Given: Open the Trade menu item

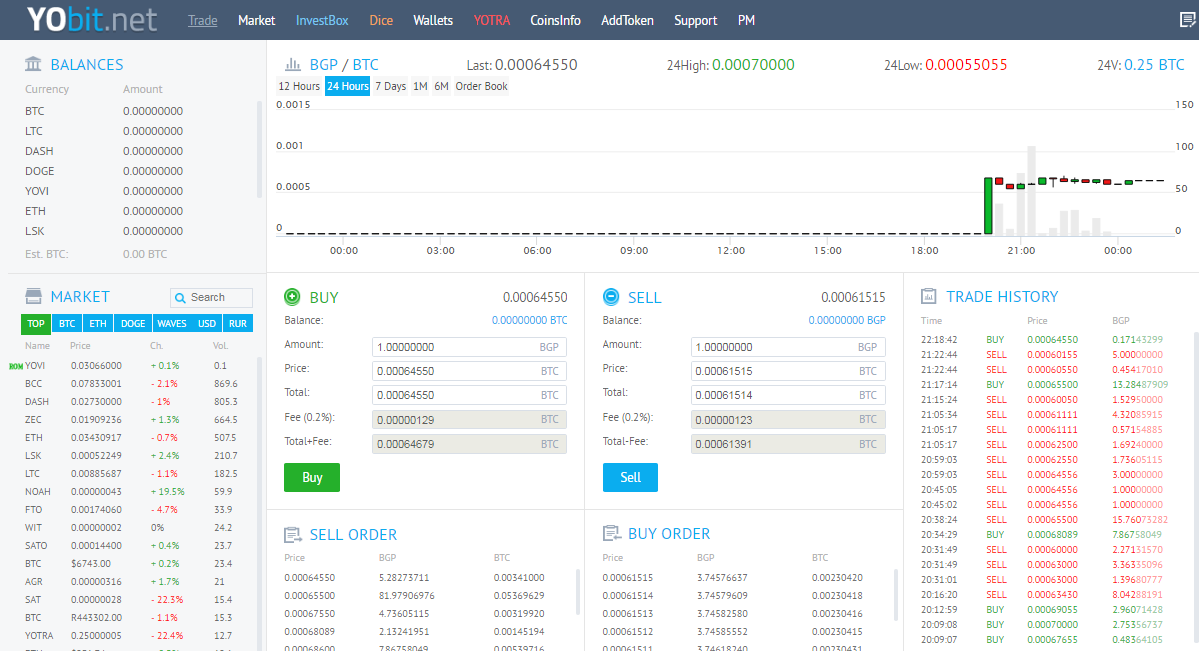Looking at the screenshot, I should 203,21.
